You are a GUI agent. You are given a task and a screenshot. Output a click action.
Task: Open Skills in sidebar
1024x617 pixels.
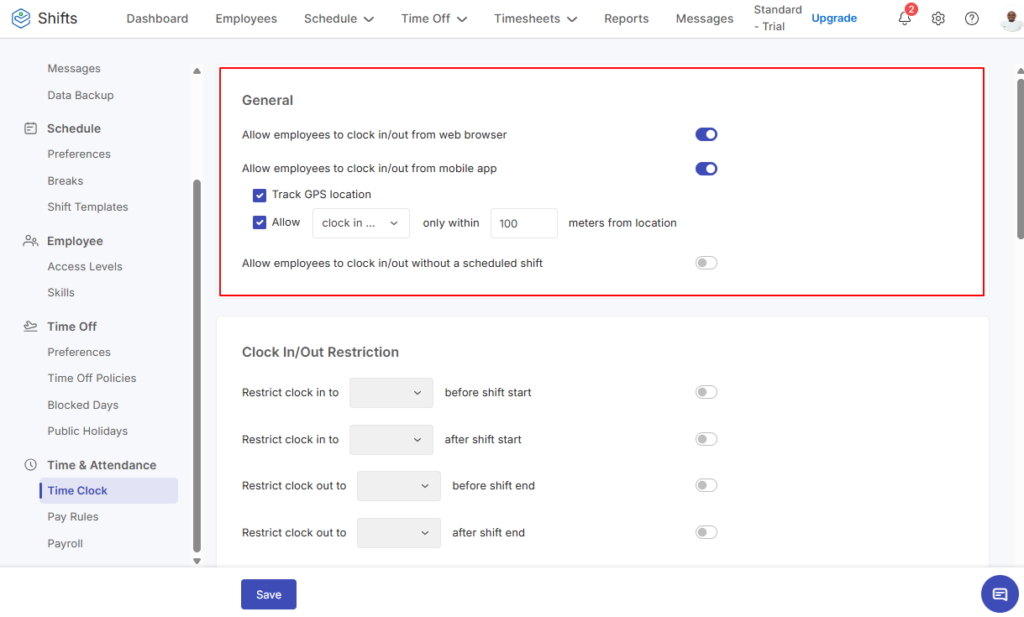tap(61, 293)
